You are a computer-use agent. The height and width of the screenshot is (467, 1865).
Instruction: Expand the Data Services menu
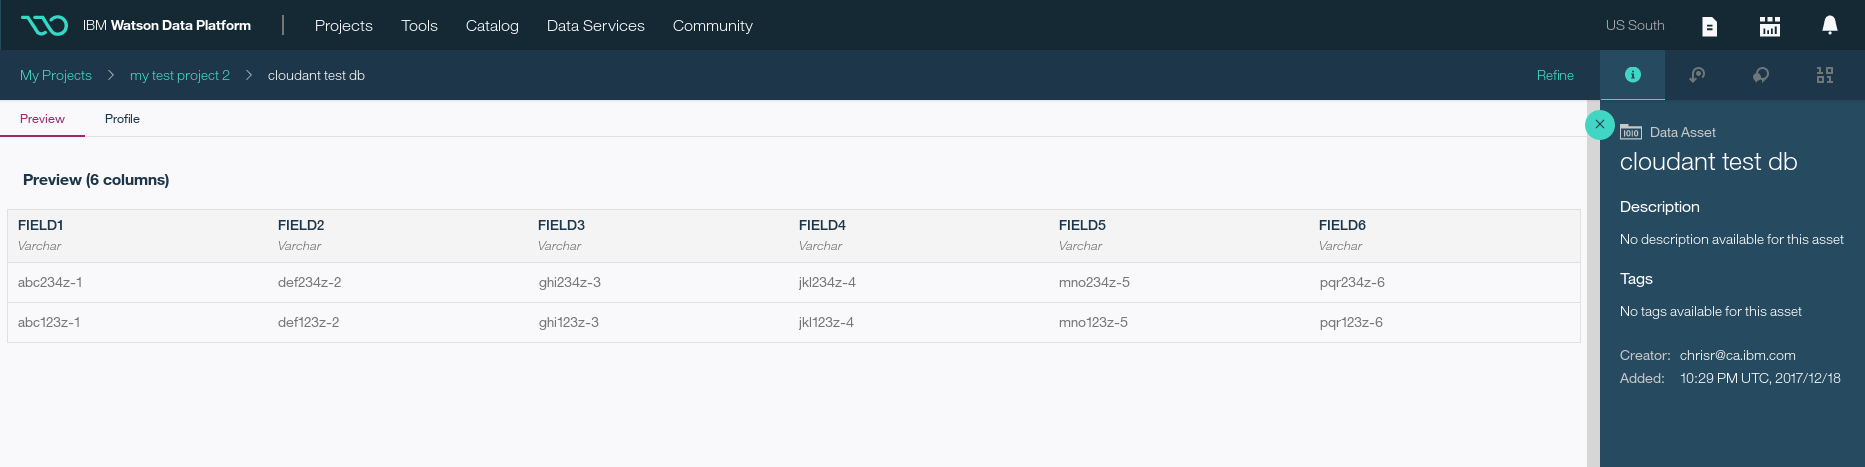pos(595,26)
